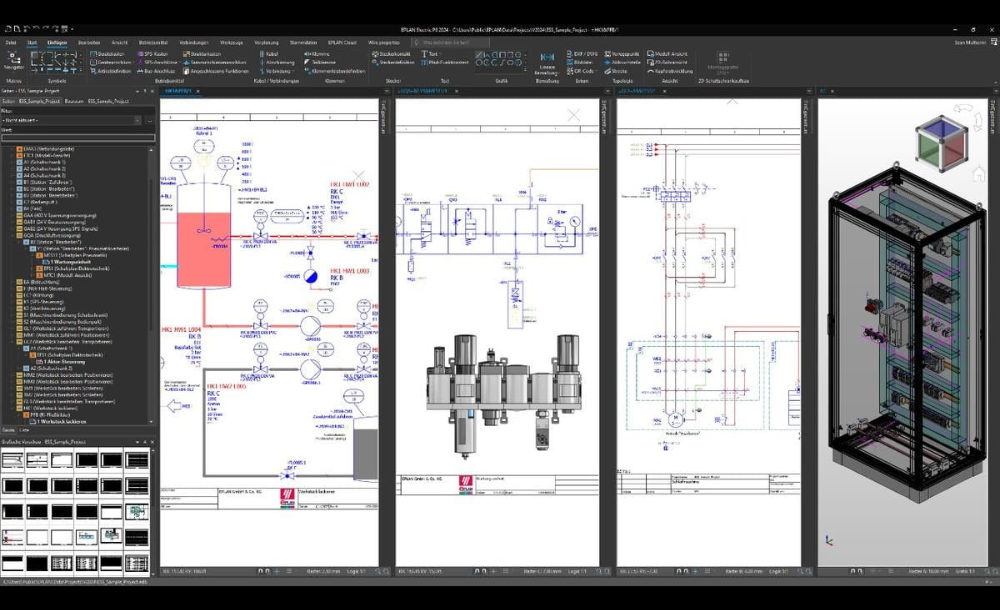
Task: Insert a Steckerkontakt
Action: pos(391,54)
